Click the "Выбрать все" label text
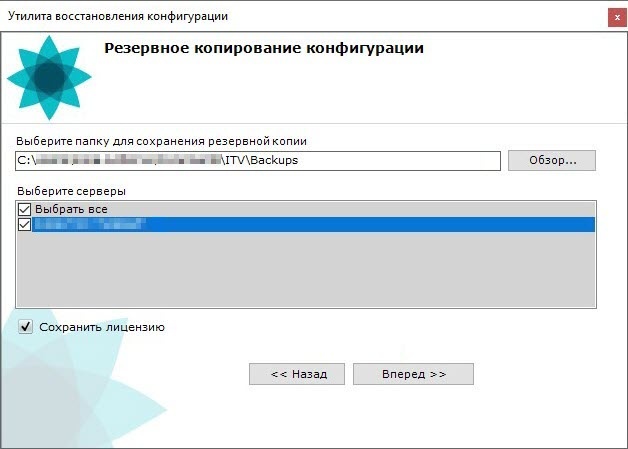This screenshot has height=449, width=628. 71,209
